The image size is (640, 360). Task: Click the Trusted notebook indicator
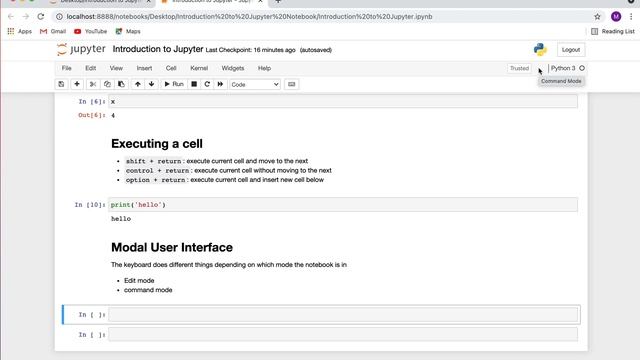[519, 68]
